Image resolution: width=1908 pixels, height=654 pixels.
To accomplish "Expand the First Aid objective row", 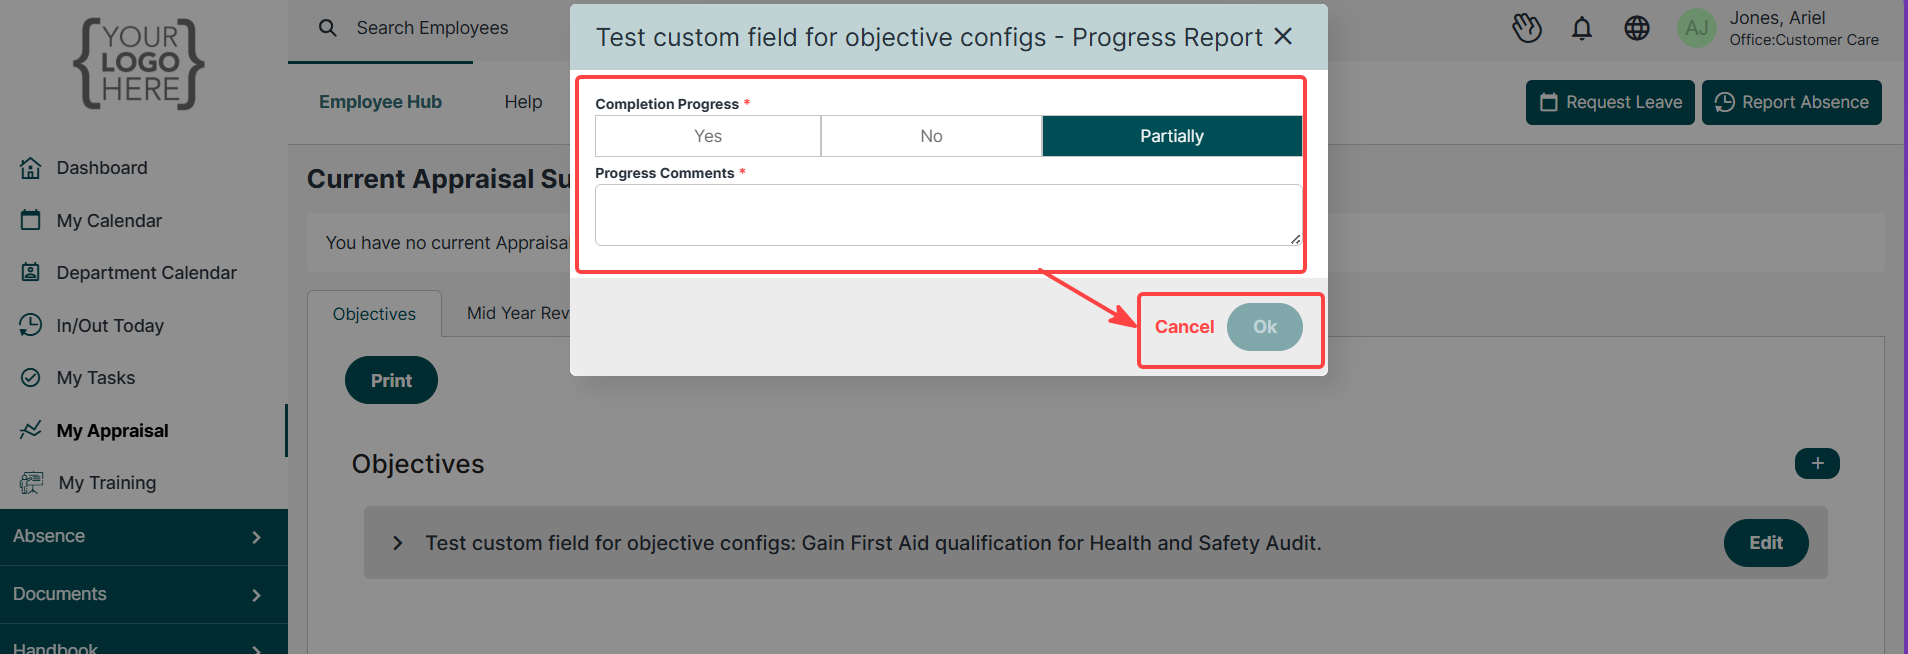I will point(398,543).
